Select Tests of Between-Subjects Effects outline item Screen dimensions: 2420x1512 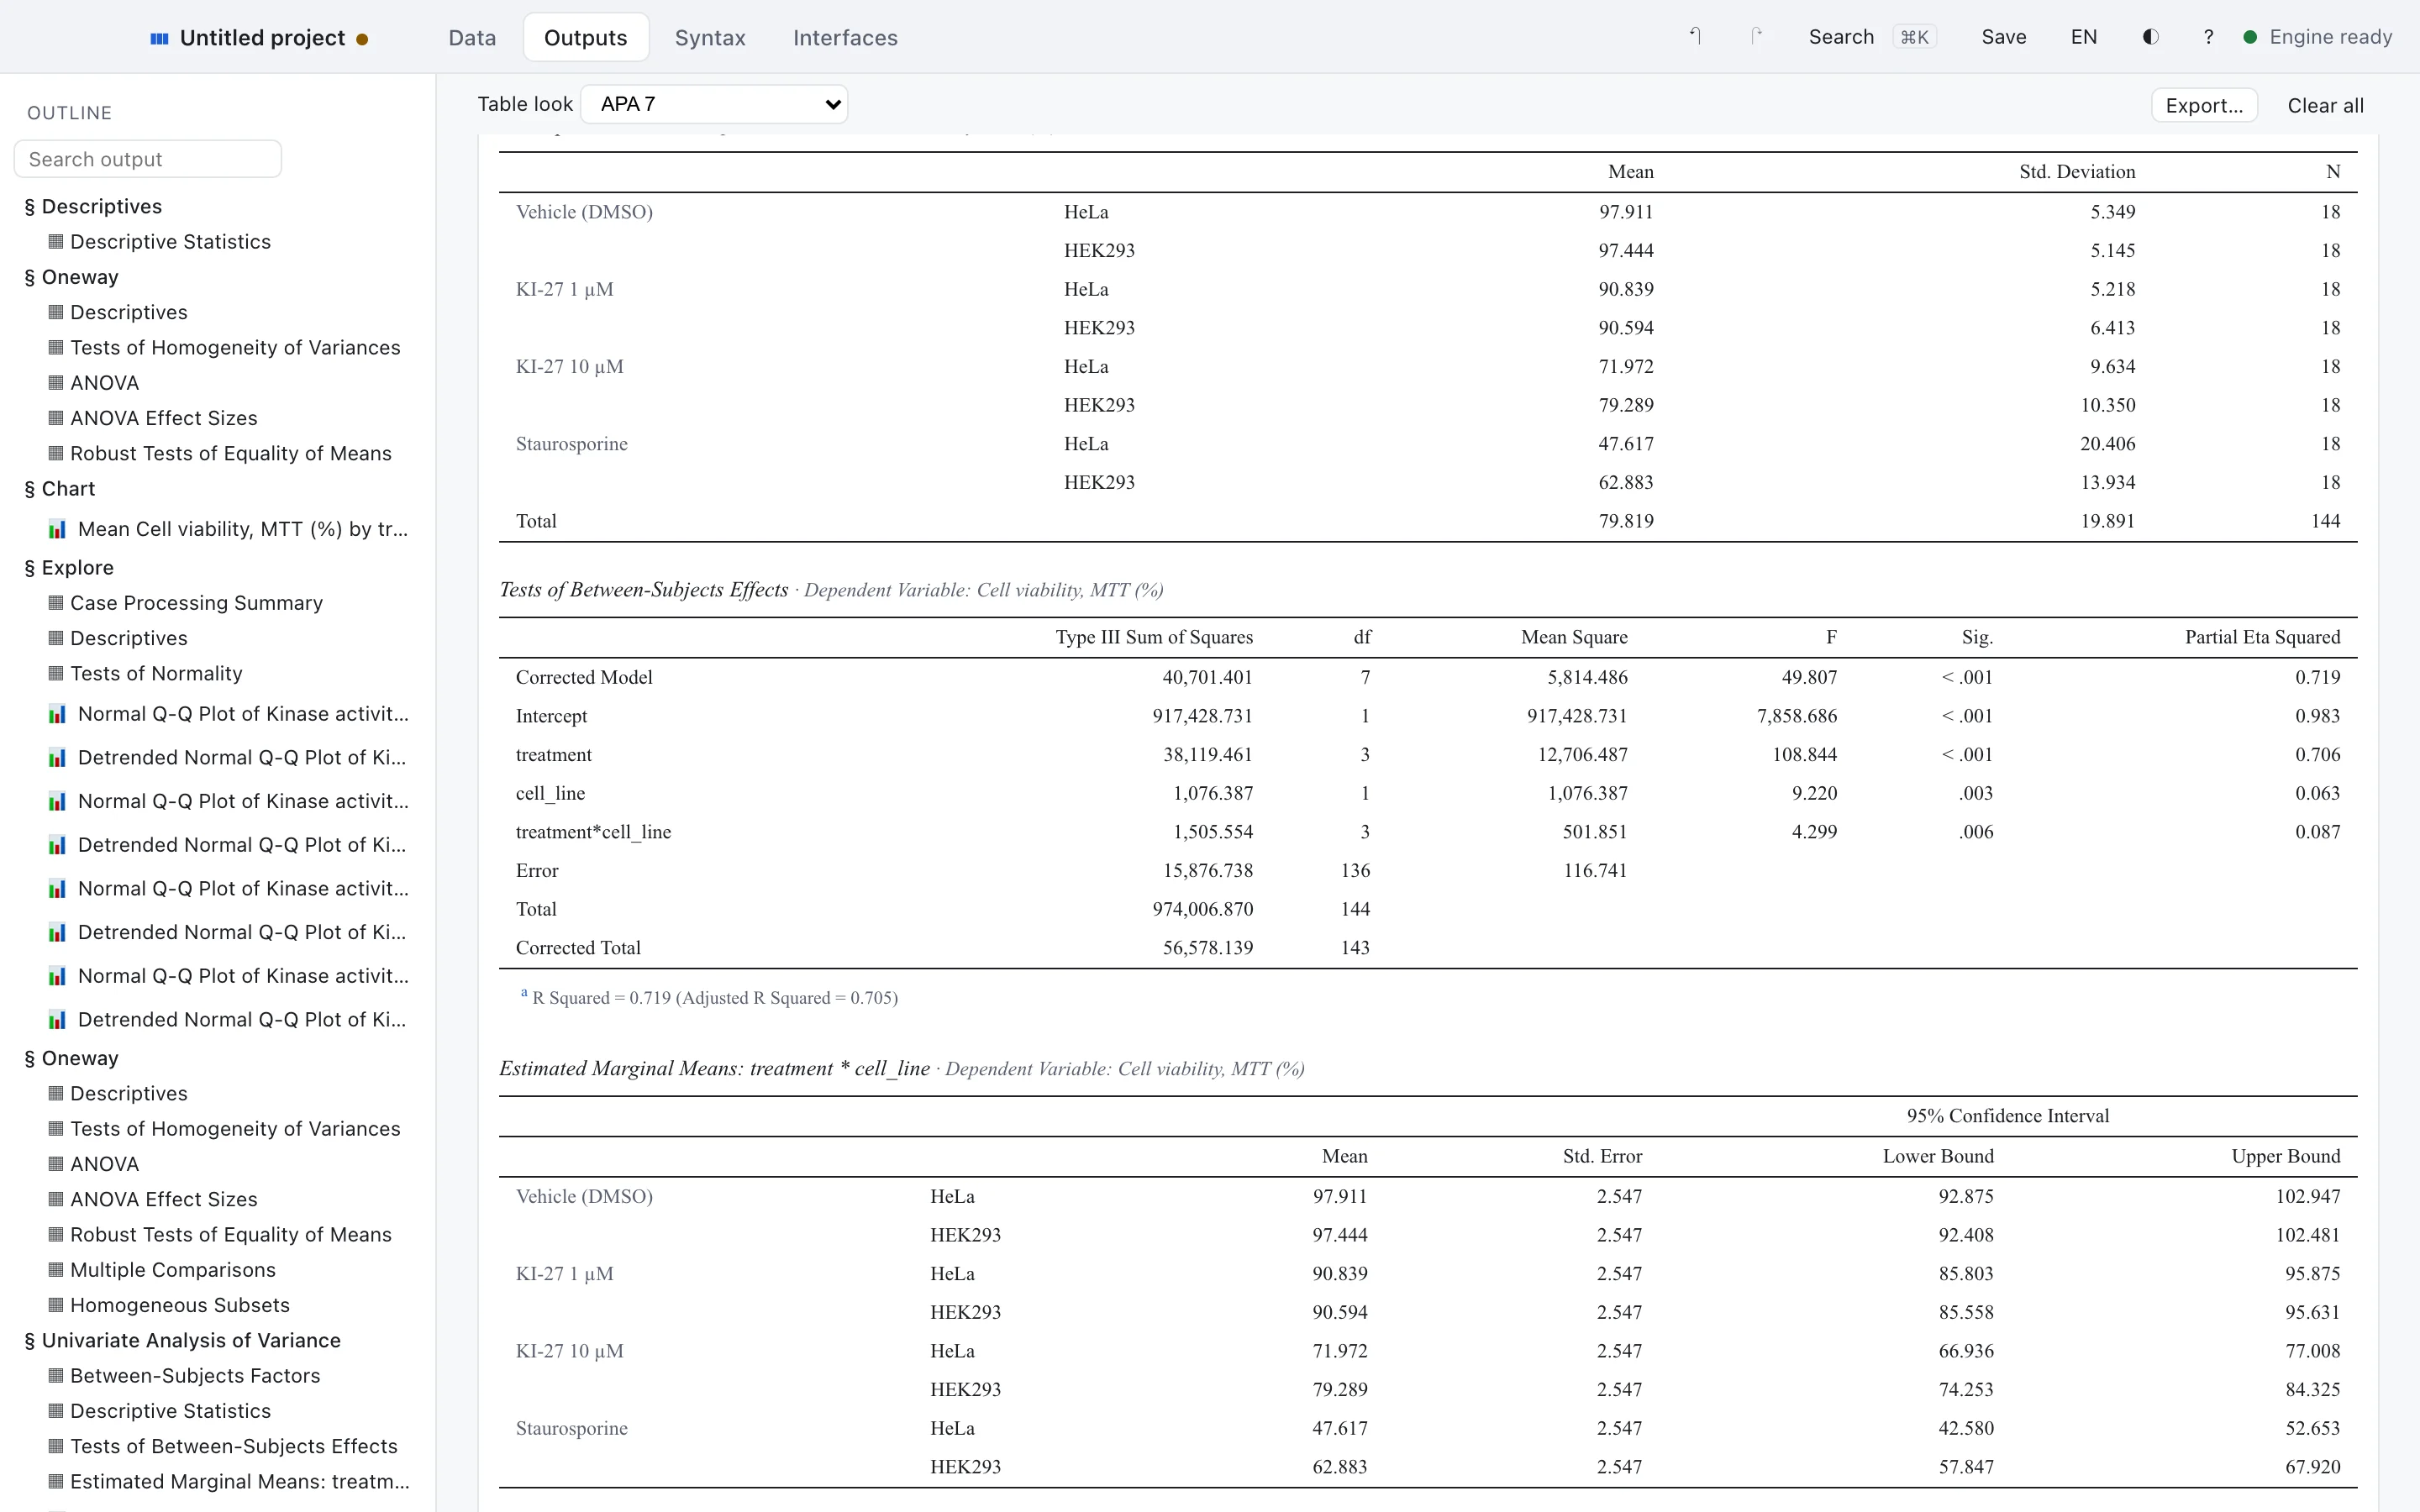coord(234,1446)
